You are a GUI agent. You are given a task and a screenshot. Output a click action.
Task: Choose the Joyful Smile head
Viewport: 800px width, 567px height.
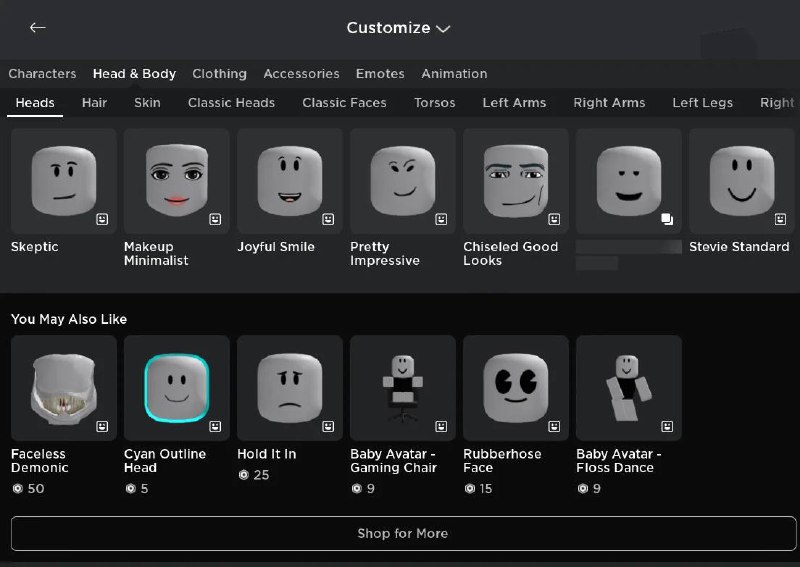coord(289,181)
